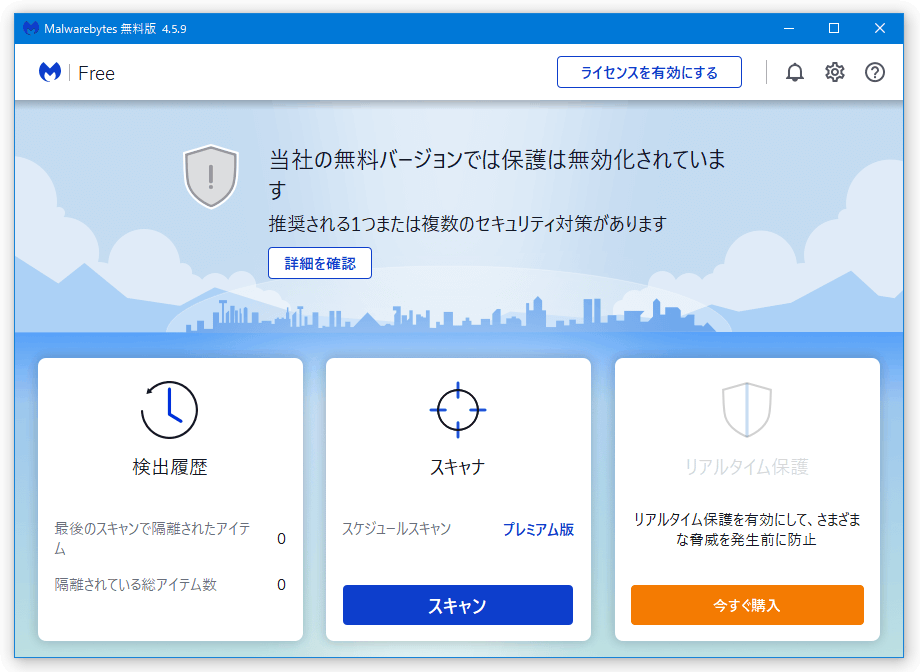The image size is (920, 672).
Task: Open settings via the gear icon
Action: (x=834, y=72)
